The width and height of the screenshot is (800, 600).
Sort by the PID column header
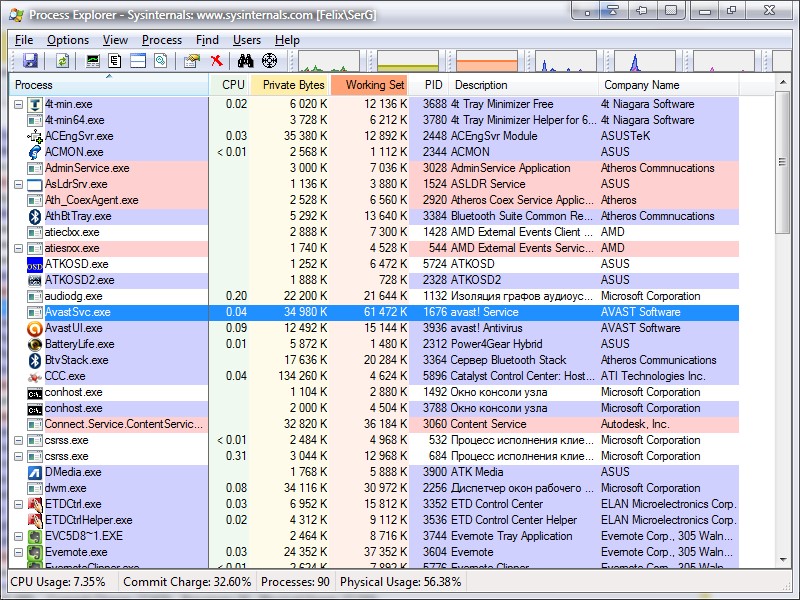coord(430,85)
